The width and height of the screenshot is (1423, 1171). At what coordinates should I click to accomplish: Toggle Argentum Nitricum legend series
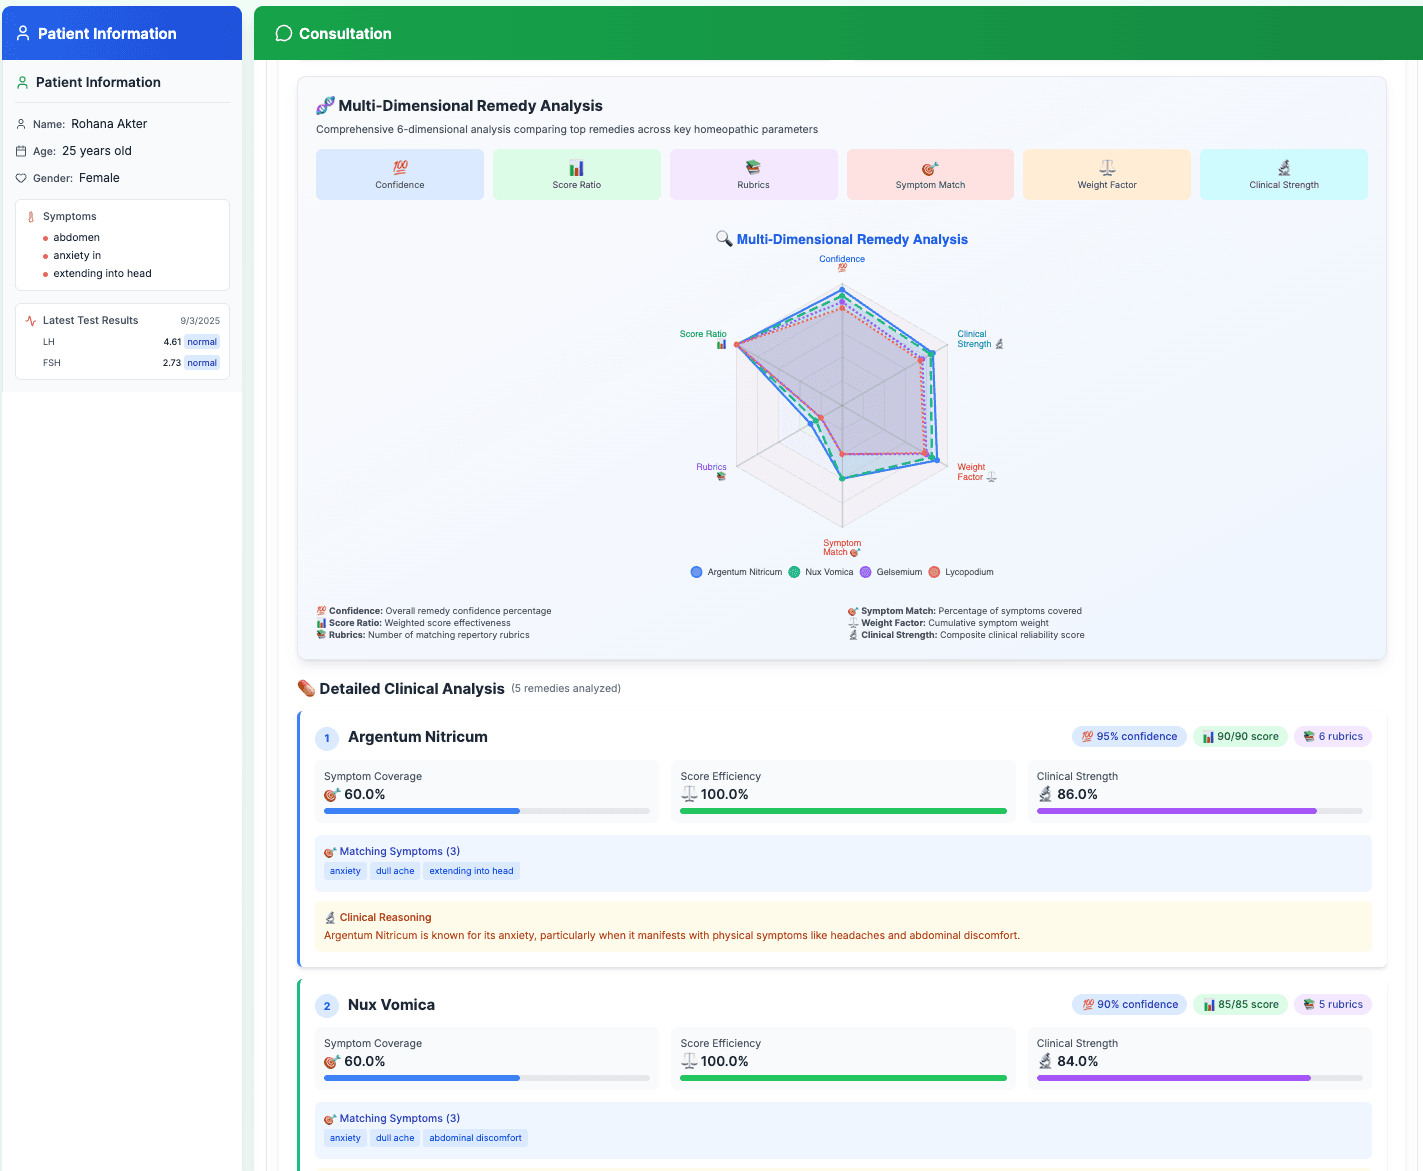click(736, 572)
